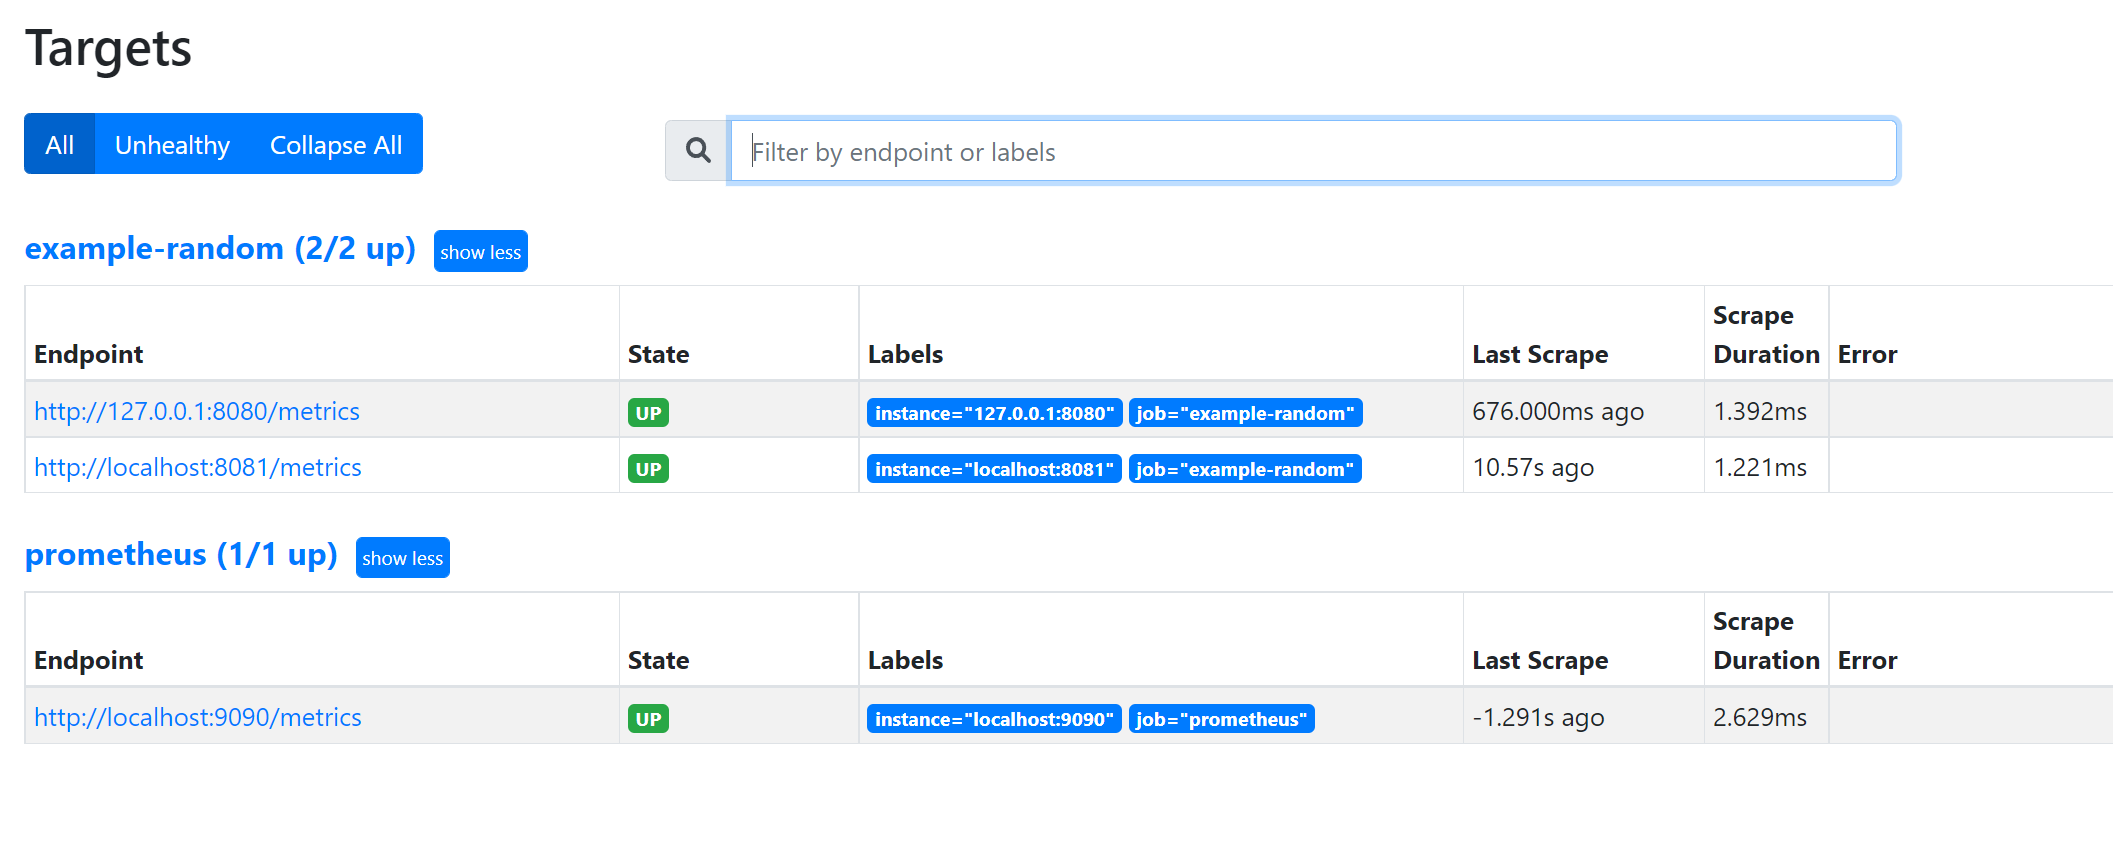Click Scrape Duration header in example-random table

pos(1766,334)
